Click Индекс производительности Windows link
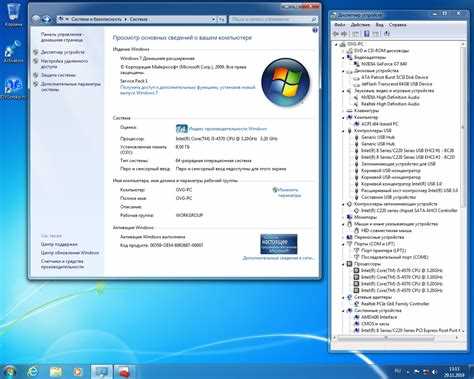This screenshot has width=474, height=379. pyautogui.click(x=228, y=129)
